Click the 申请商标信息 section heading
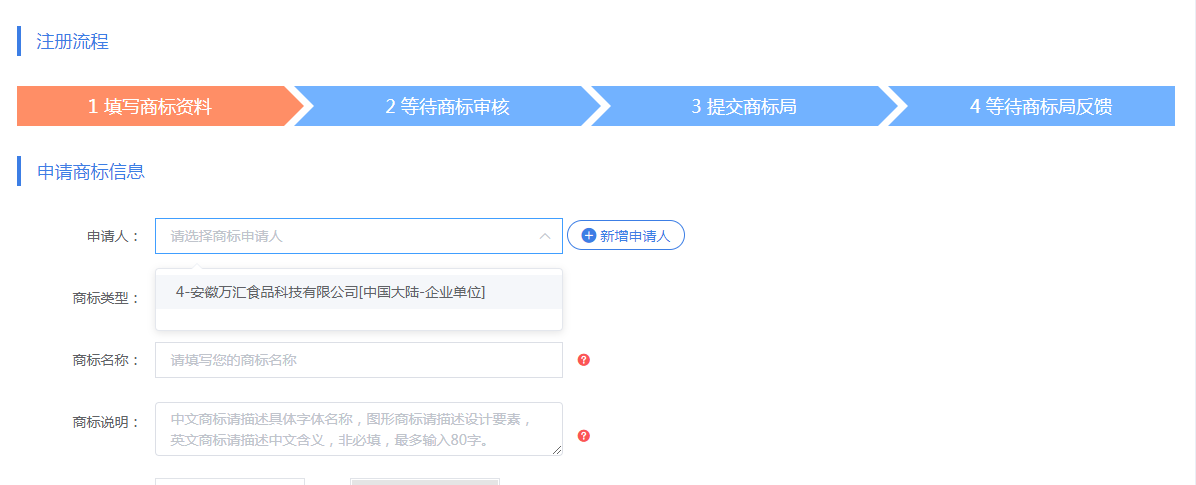The width and height of the screenshot is (1196, 485). pos(90,172)
